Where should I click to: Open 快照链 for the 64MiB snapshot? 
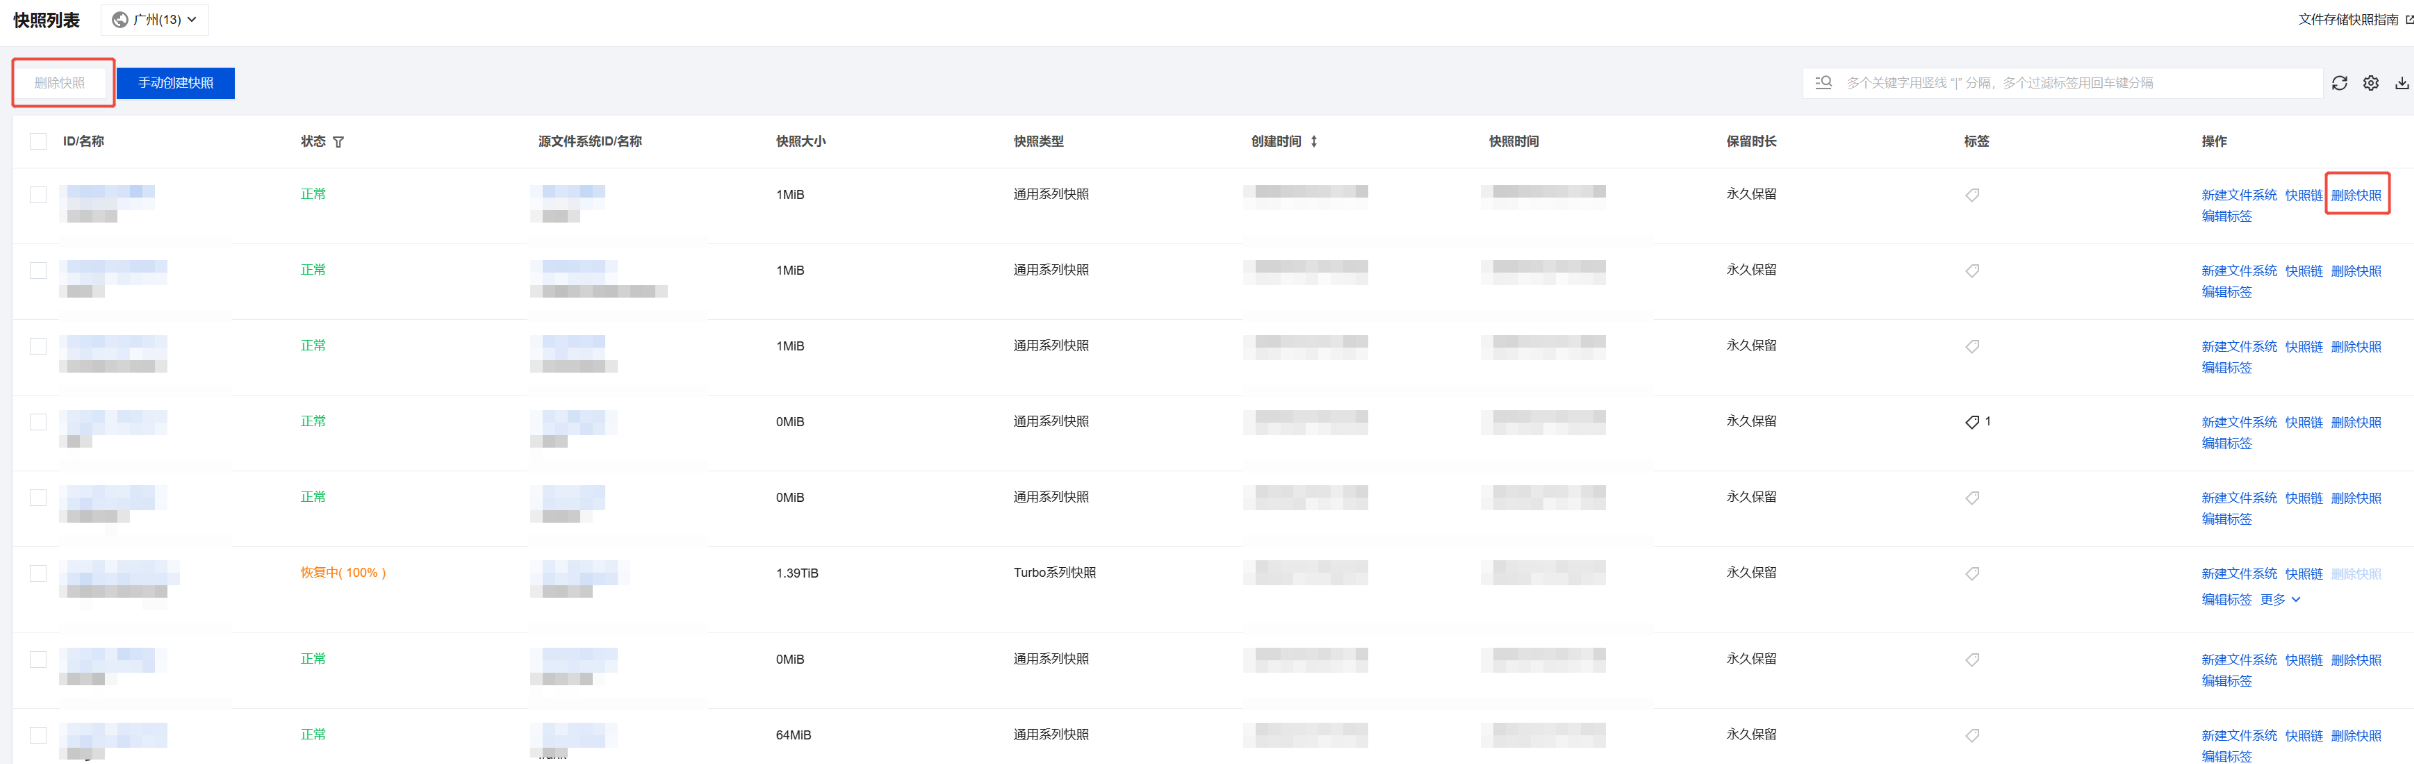[2304, 736]
